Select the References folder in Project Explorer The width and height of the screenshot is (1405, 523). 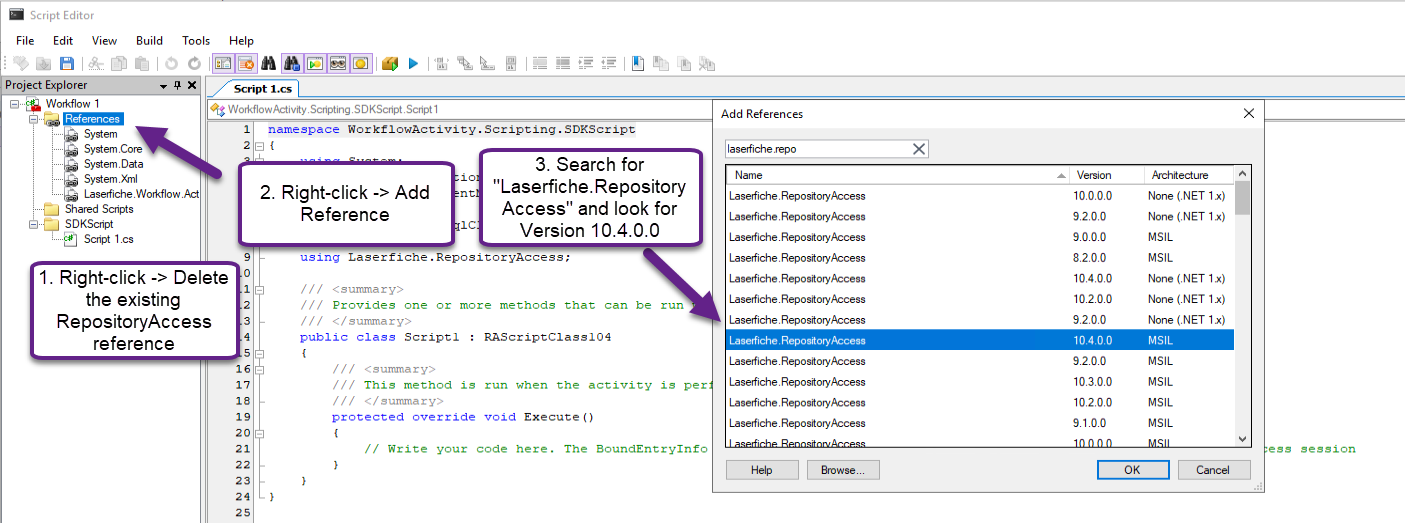(93, 119)
